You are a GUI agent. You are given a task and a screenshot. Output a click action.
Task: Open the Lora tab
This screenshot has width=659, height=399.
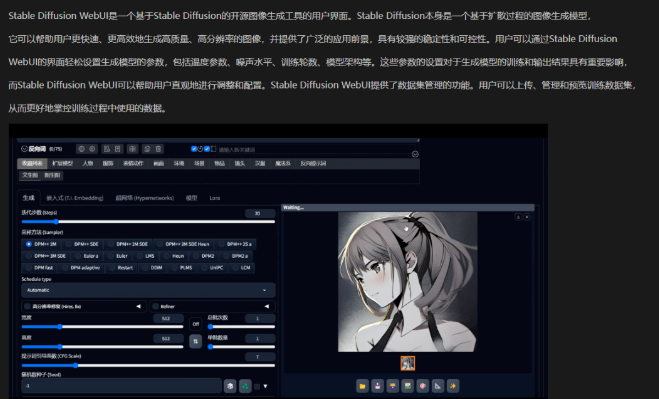tap(215, 198)
